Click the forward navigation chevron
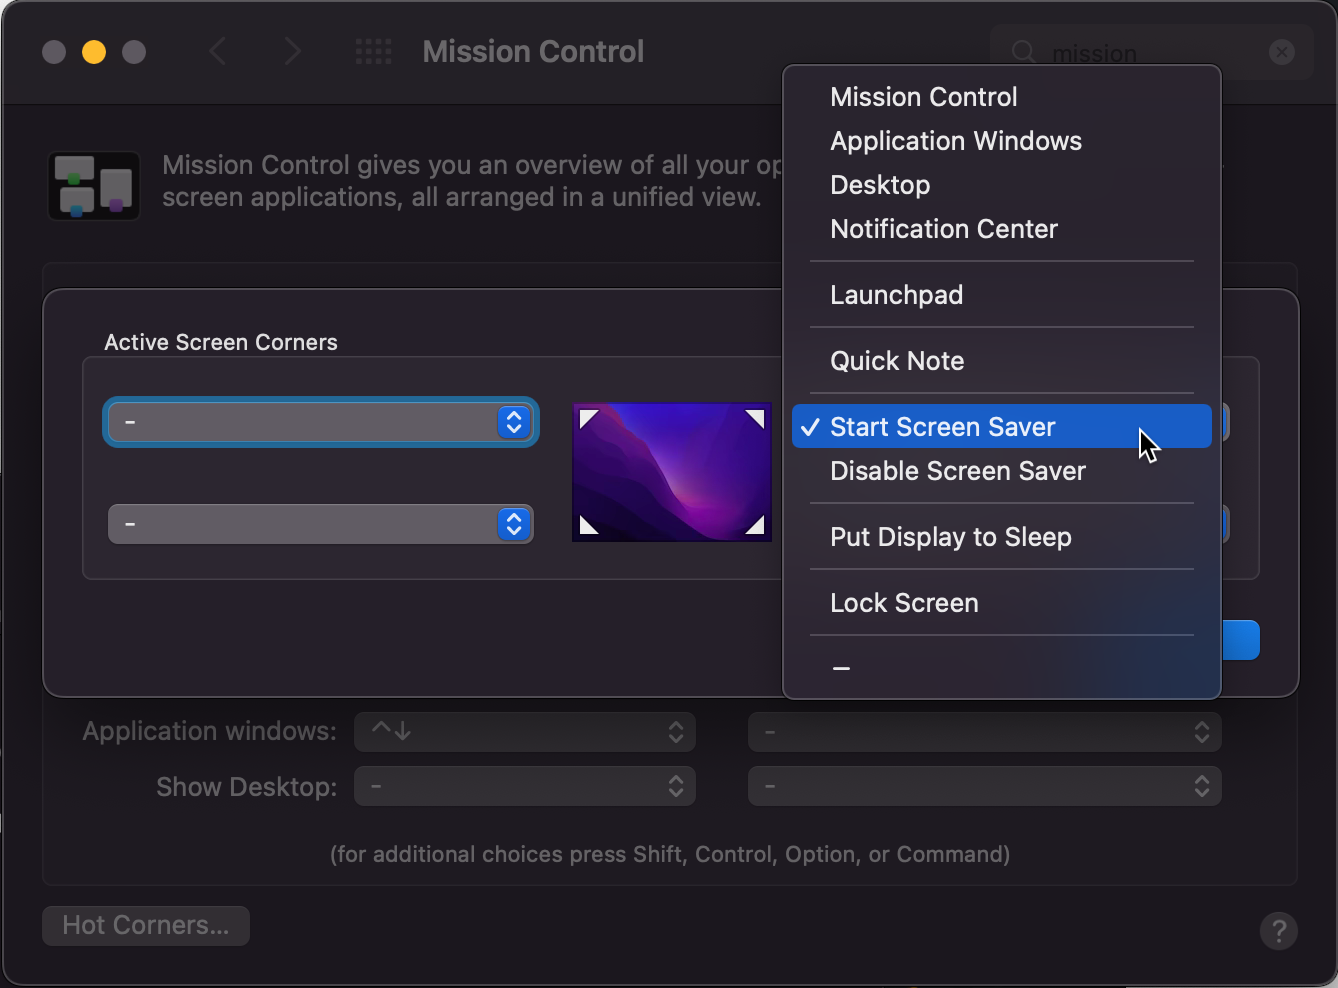1338x988 pixels. click(292, 51)
